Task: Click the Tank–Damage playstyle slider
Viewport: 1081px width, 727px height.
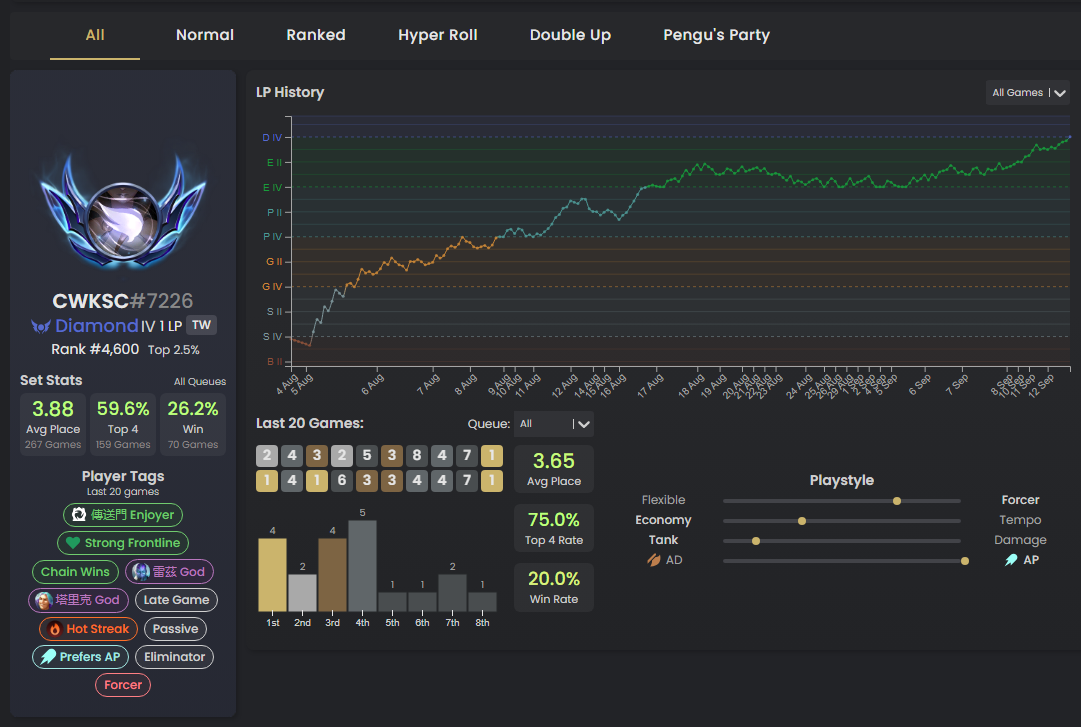Action: pos(841,541)
